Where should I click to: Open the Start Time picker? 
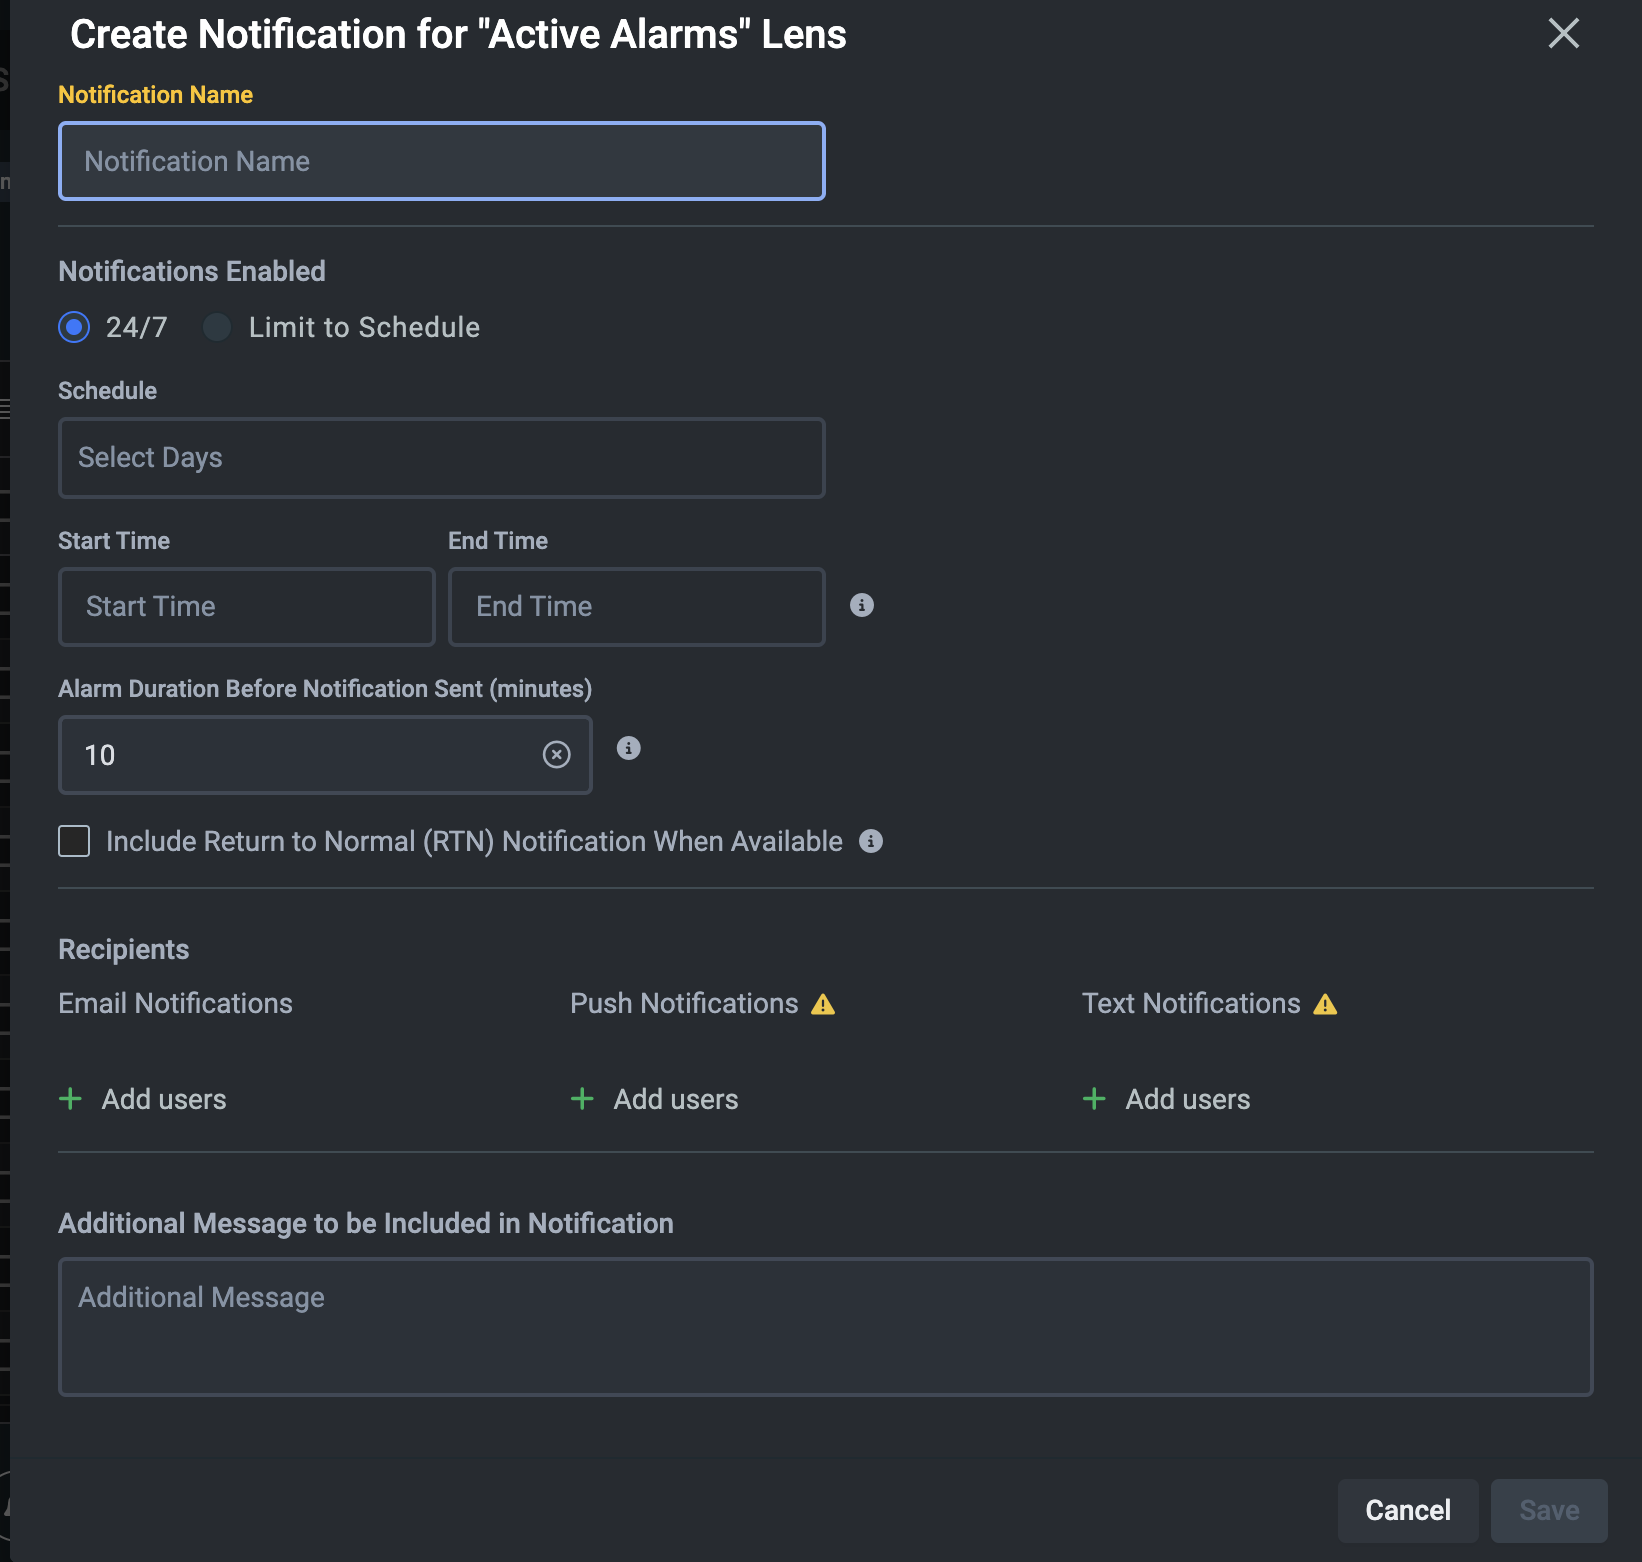coord(246,607)
